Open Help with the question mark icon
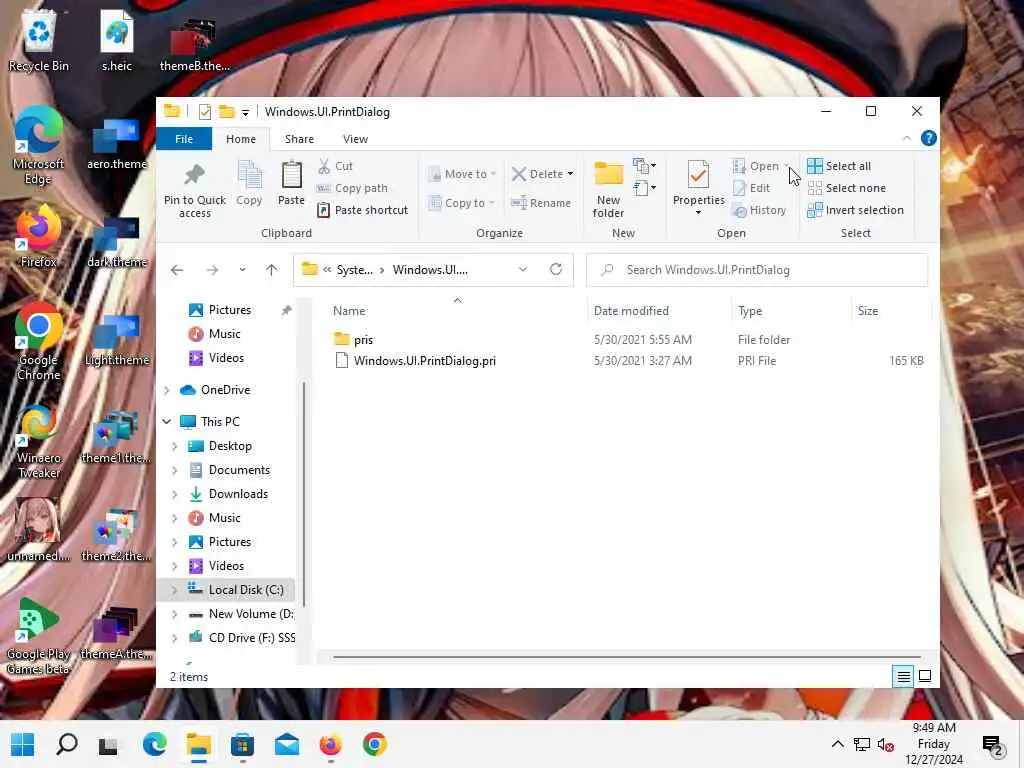The width and height of the screenshot is (1024, 768). click(928, 138)
